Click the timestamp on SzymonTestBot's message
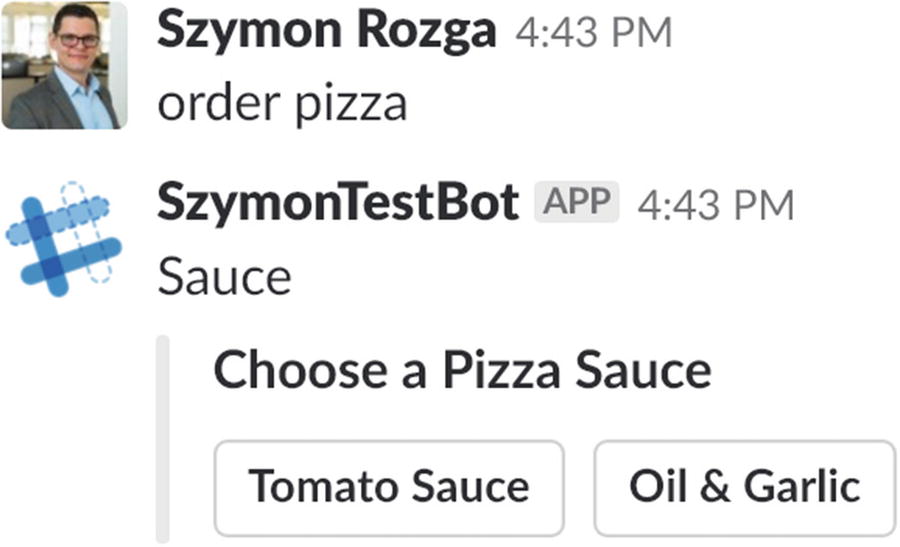The width and height of the screenshot is (900, 547). coord(715,206)
